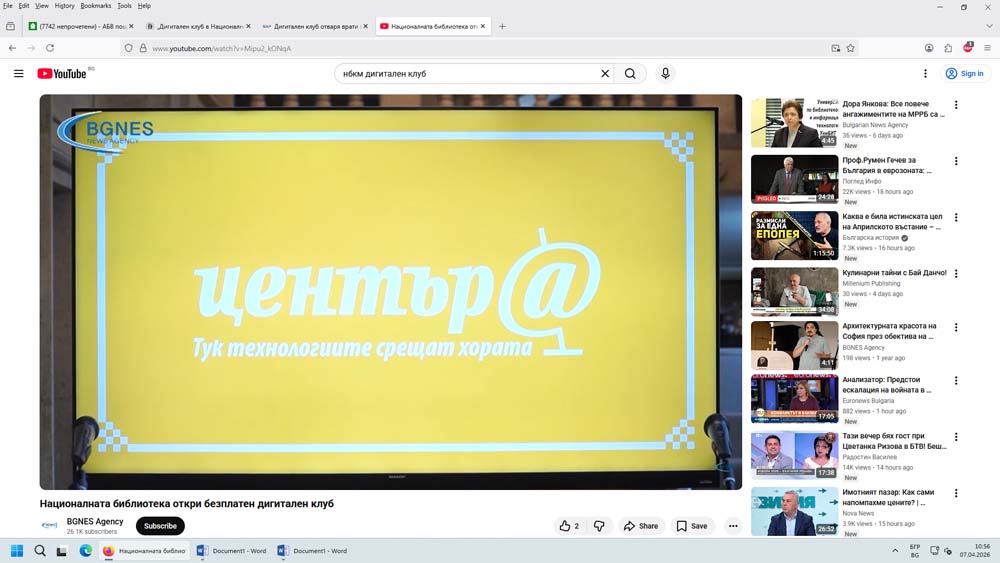This screenshot has height=563, width=1000.
Task: Open a new browser tab
Action: (x=502, y=26)
